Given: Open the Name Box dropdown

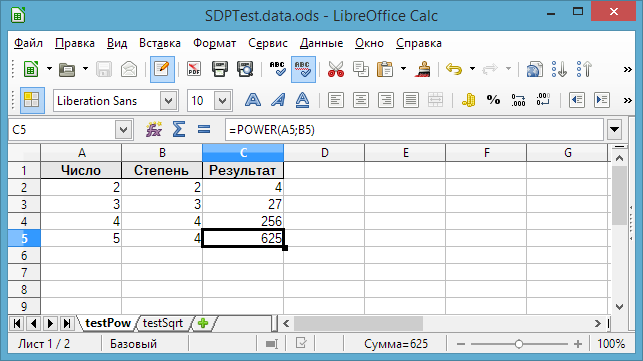Looking at the screenshot, I should pyautogui.click(x=123, y=130).
